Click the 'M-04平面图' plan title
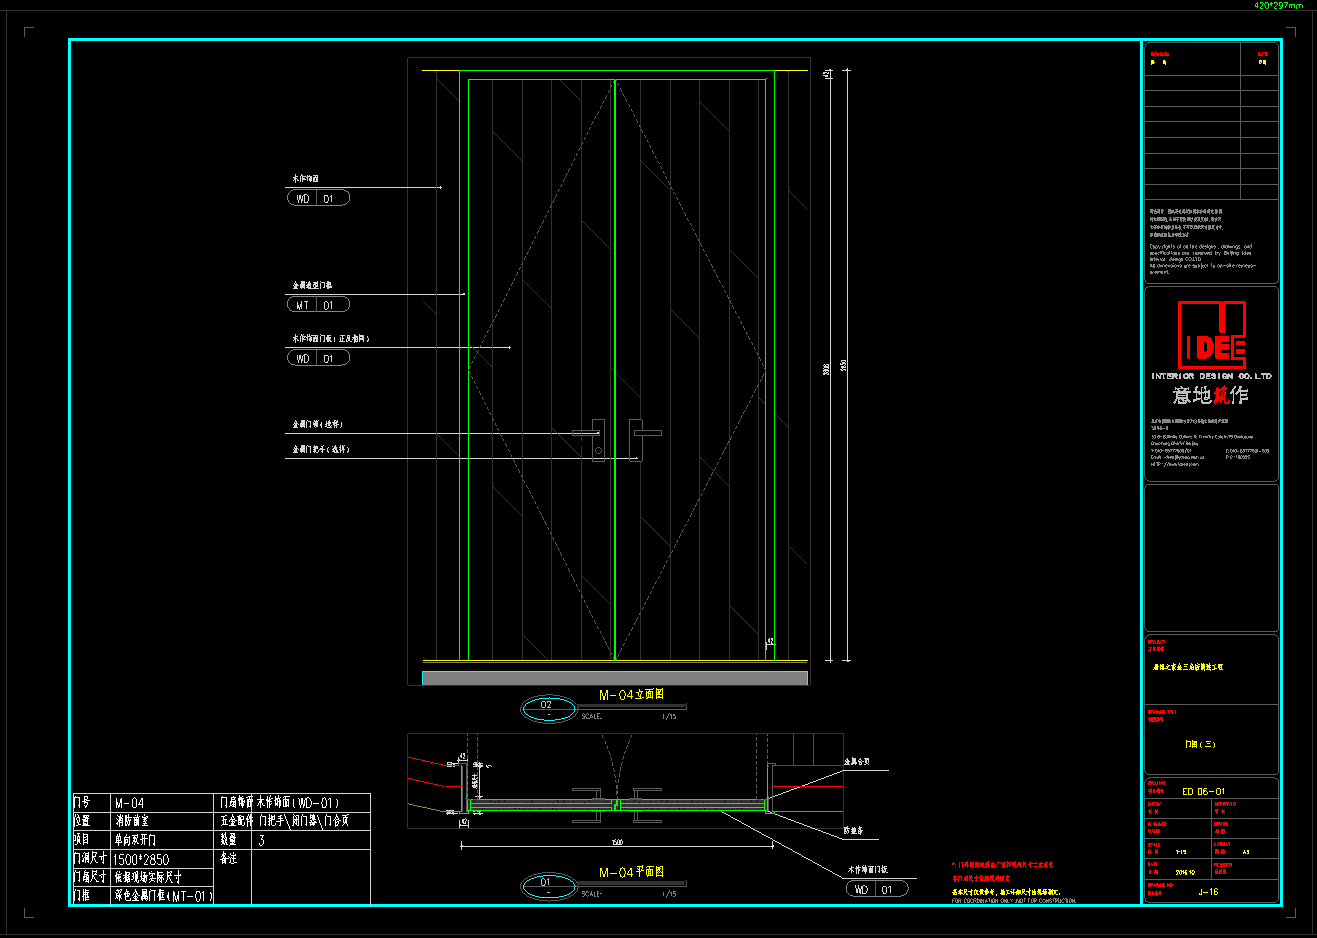1317x938 pixels. [x=631, y=872]
